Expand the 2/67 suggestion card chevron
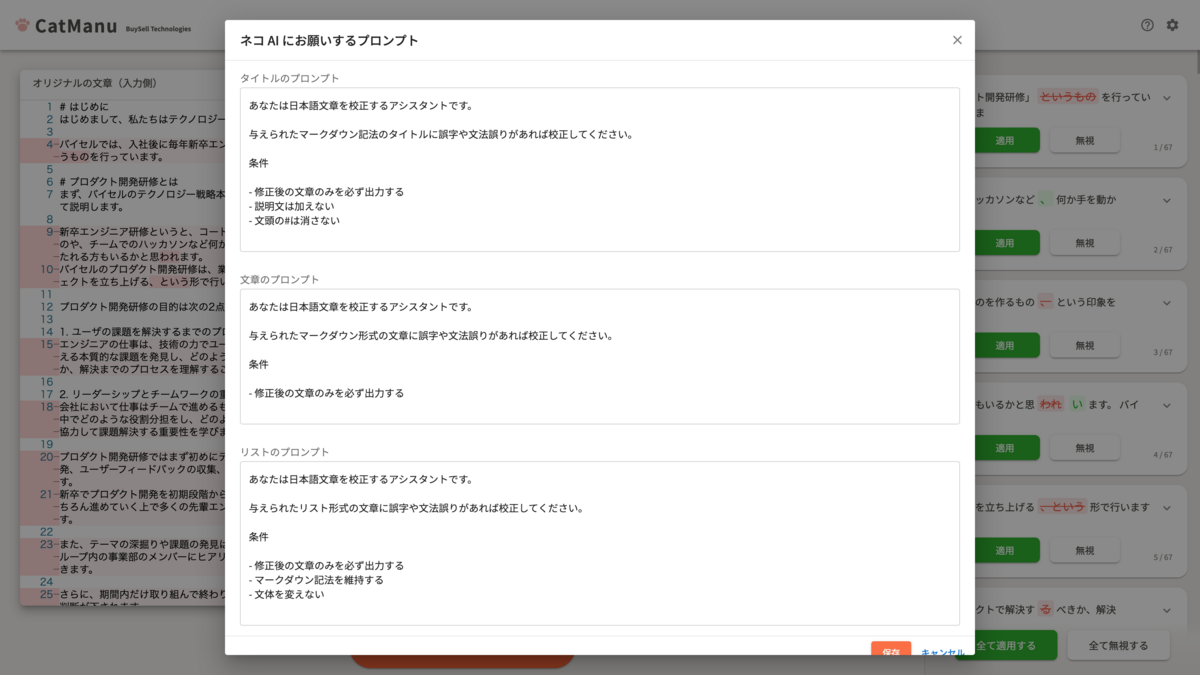 tap(1166, 200)
